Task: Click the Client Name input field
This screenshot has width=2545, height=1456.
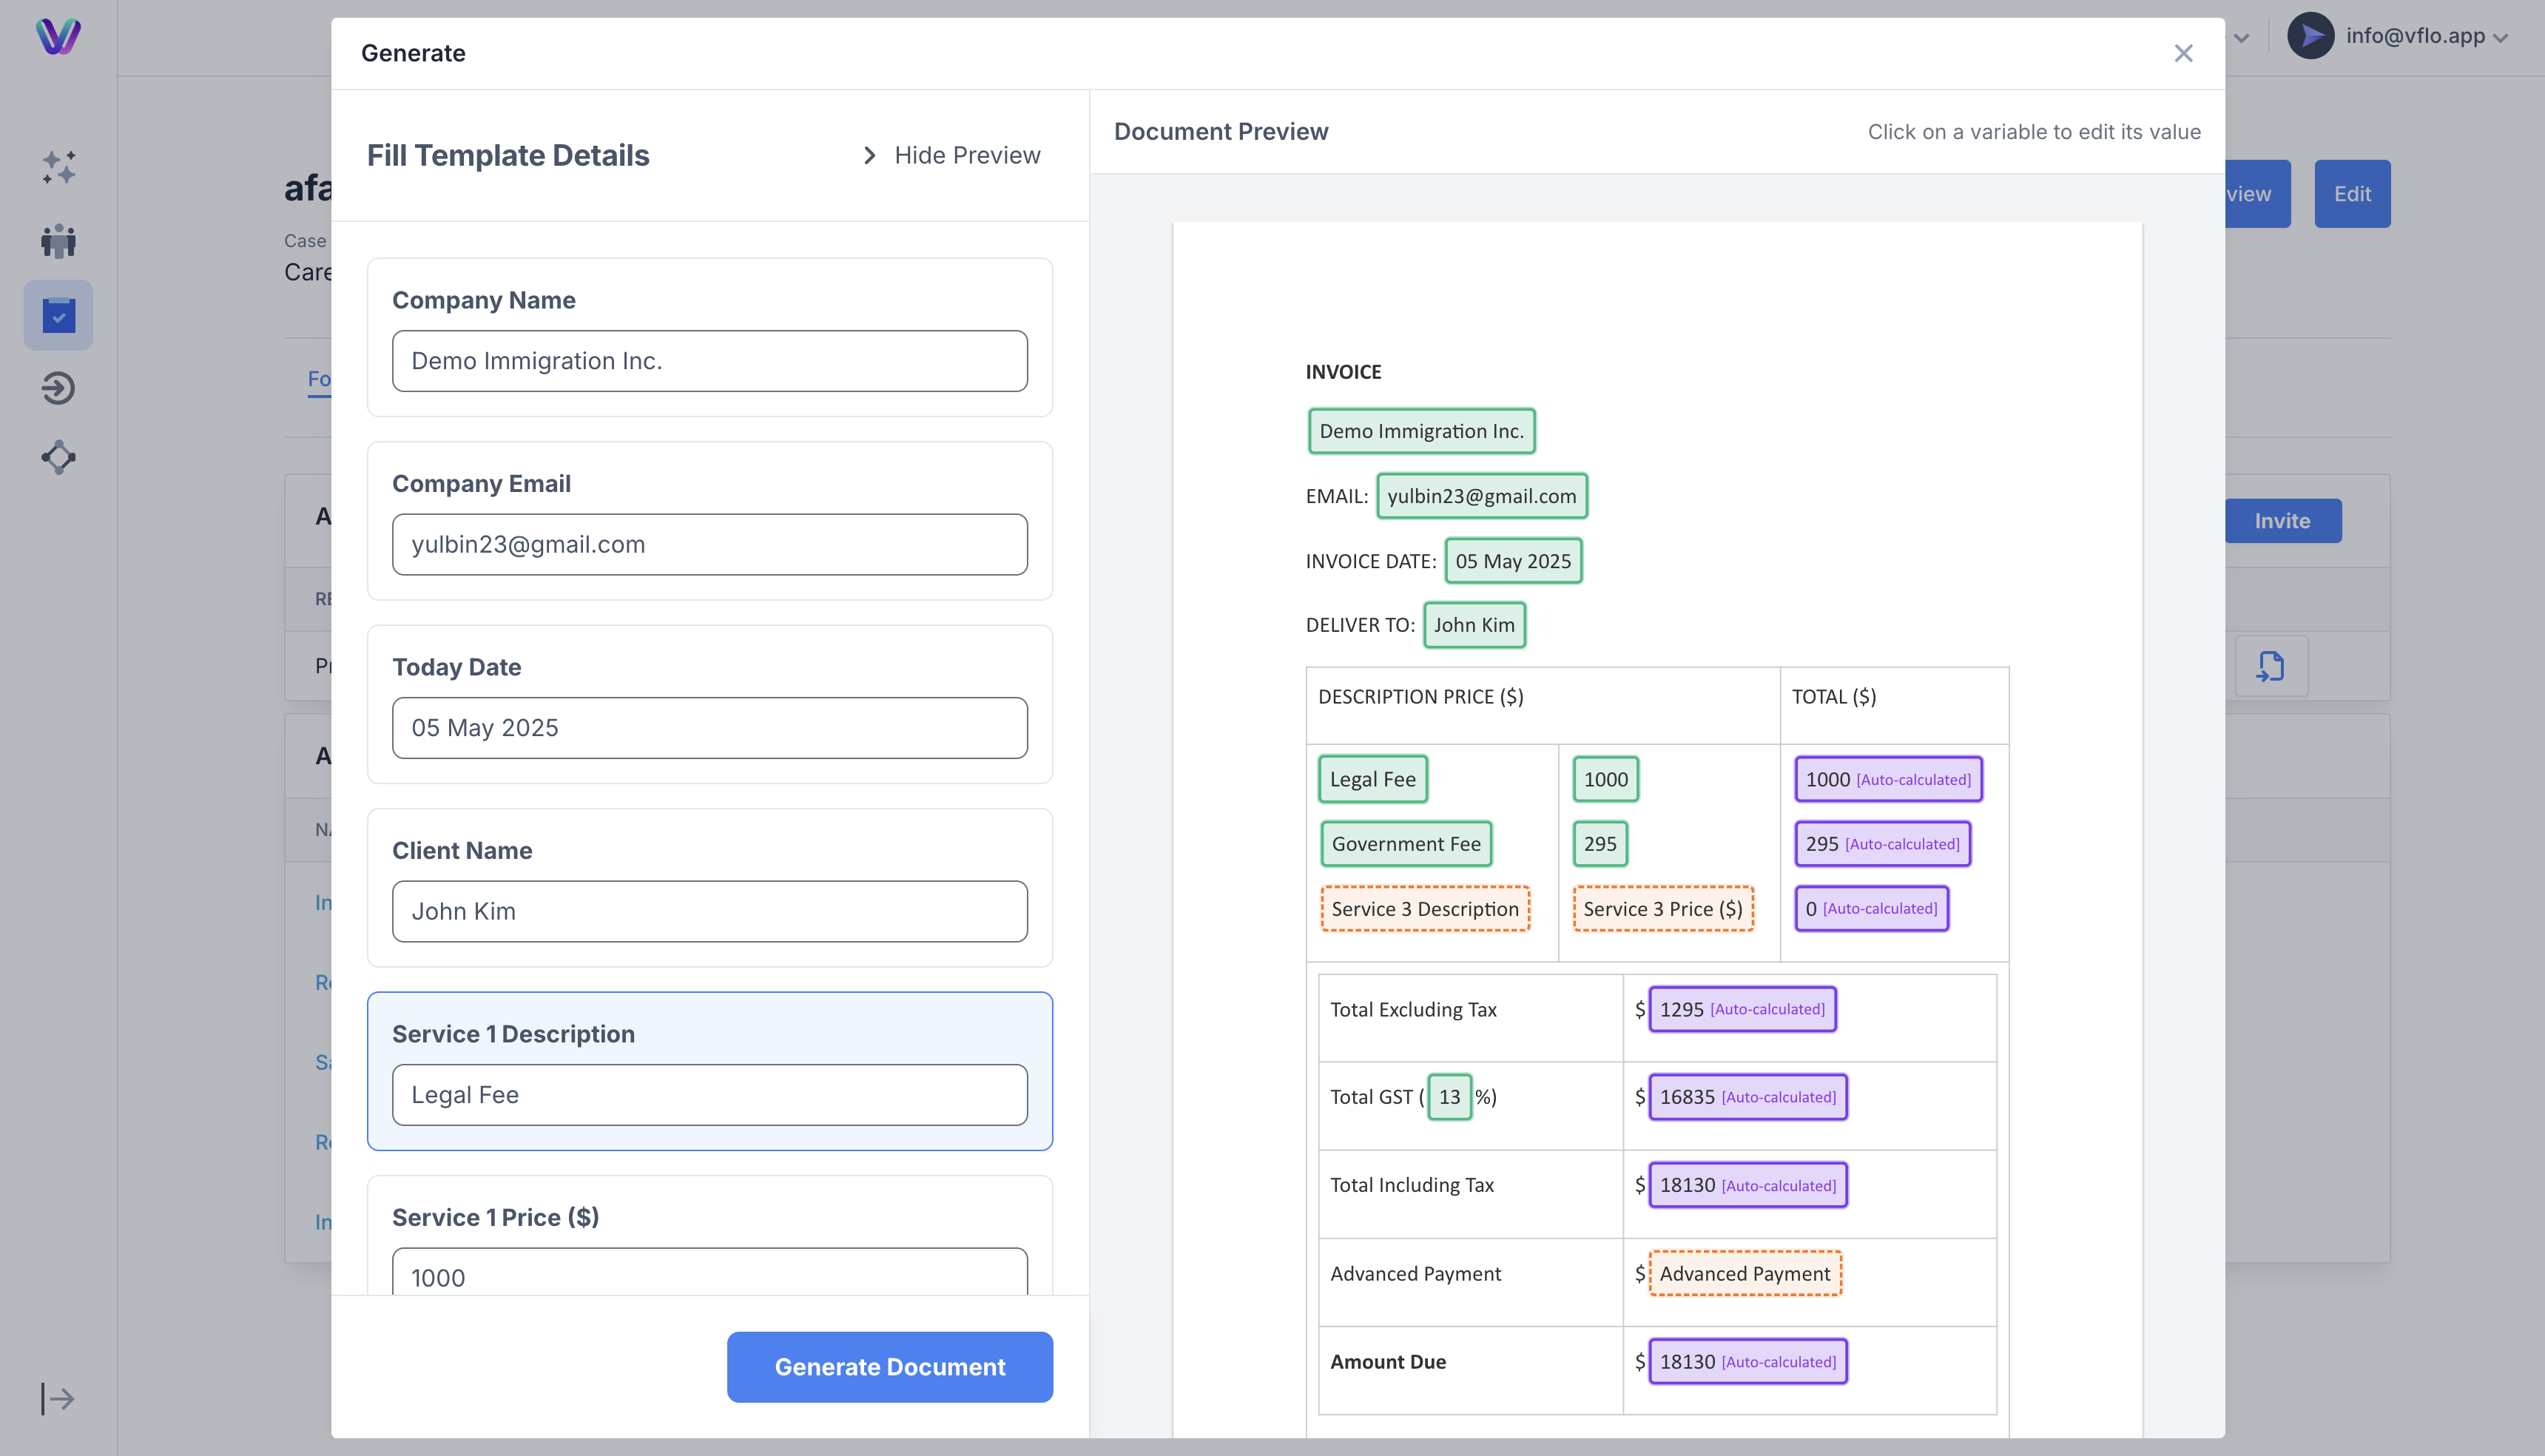Action: [x=709, y=911]
